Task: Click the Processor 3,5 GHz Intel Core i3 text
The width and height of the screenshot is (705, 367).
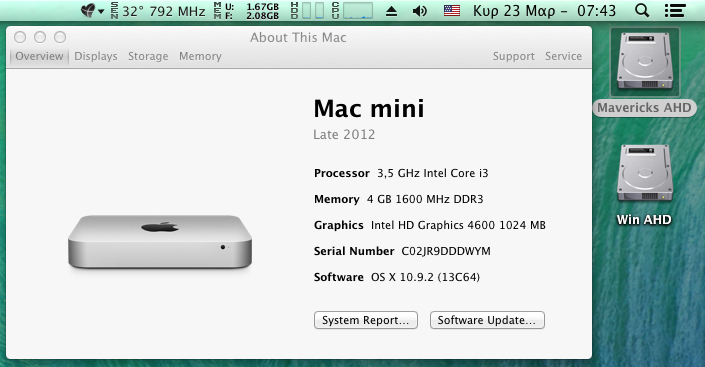Action: tap(433, 173)
